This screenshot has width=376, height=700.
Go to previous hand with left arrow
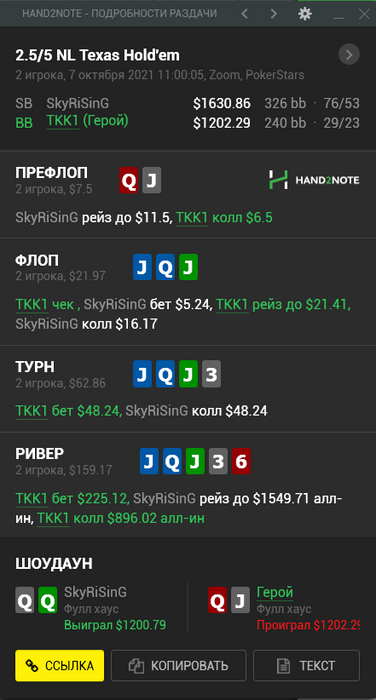click(244, 14)
